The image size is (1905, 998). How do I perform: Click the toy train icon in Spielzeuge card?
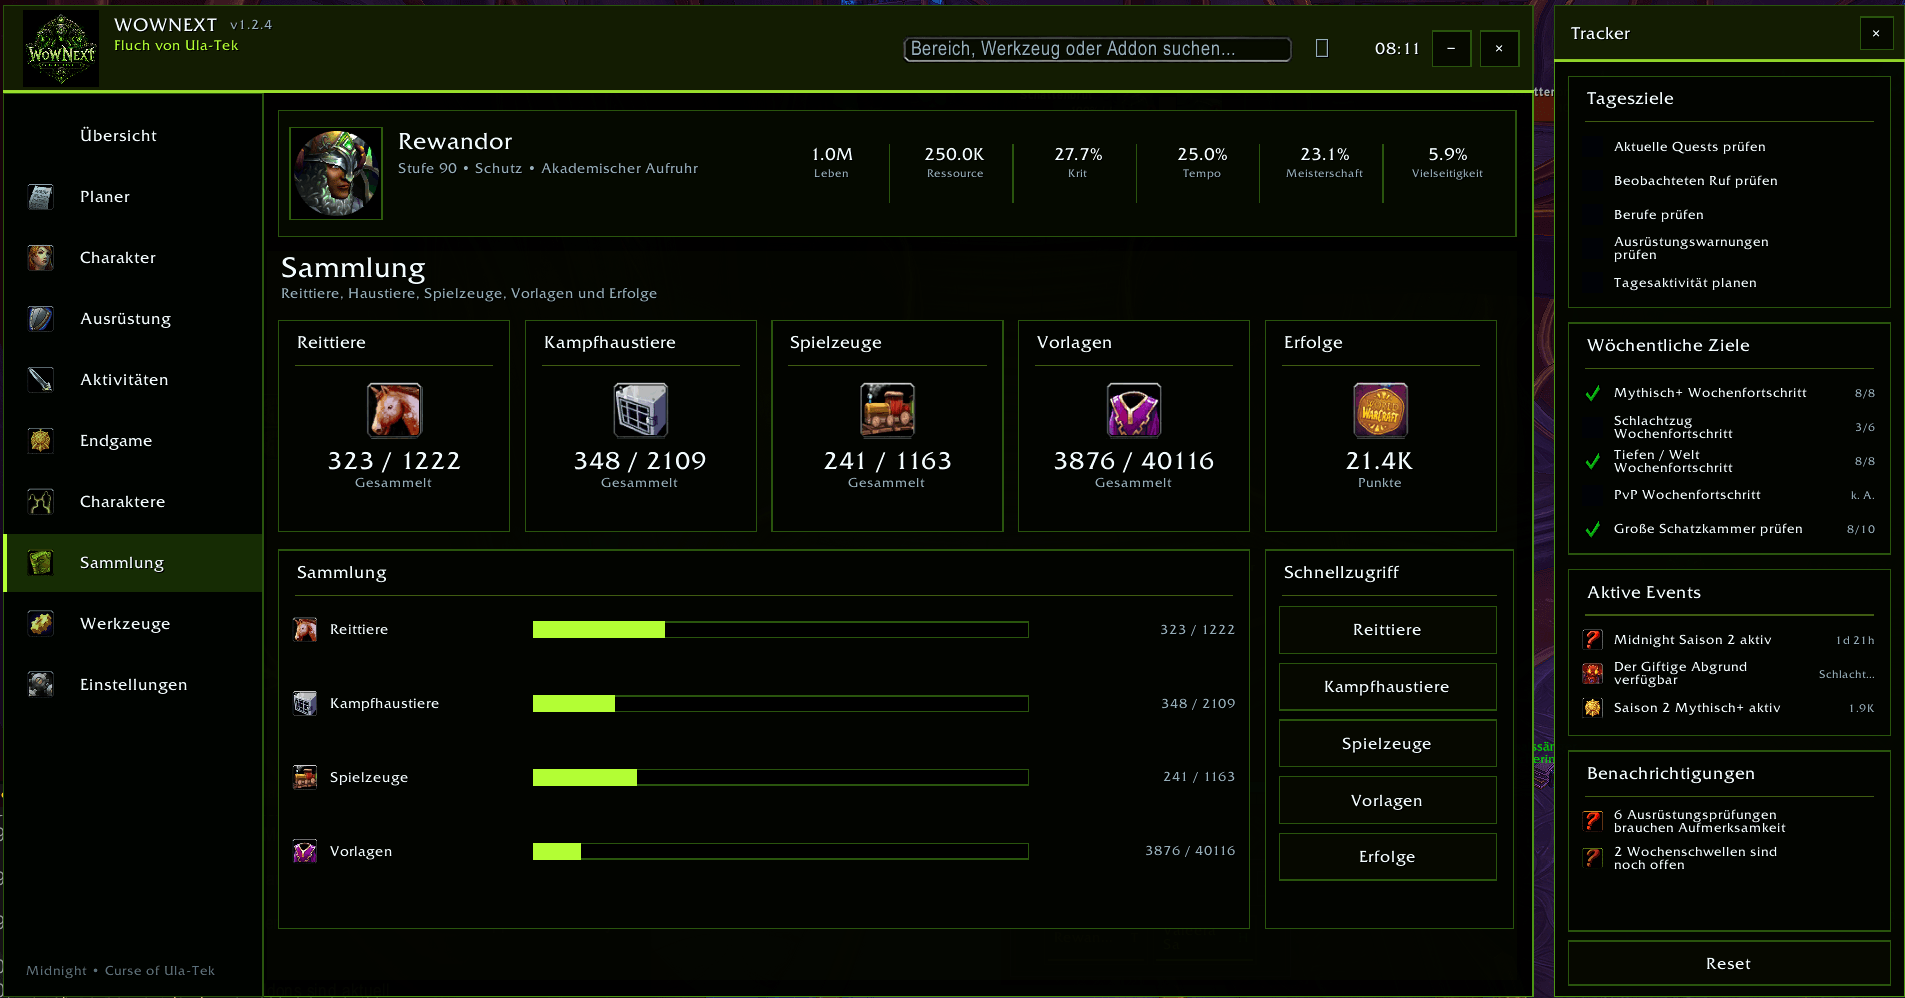pos(888,410)
